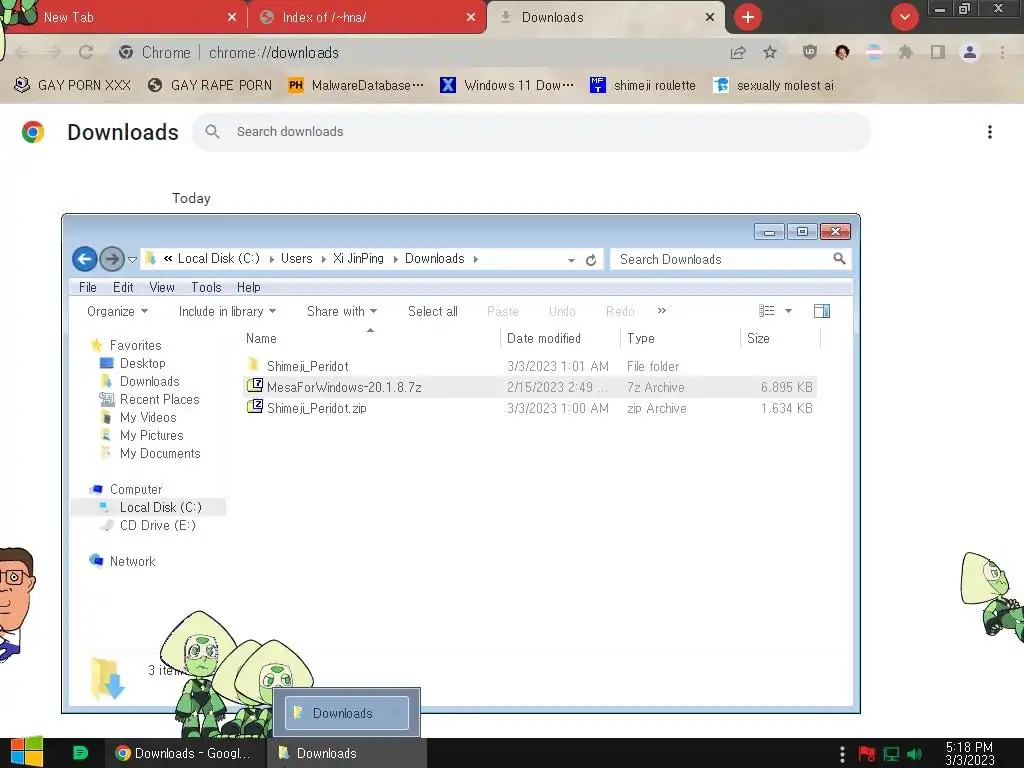Screen dimensions: 1024x768
Task: Open the View menu in Explorer
Action: point(162,287)
